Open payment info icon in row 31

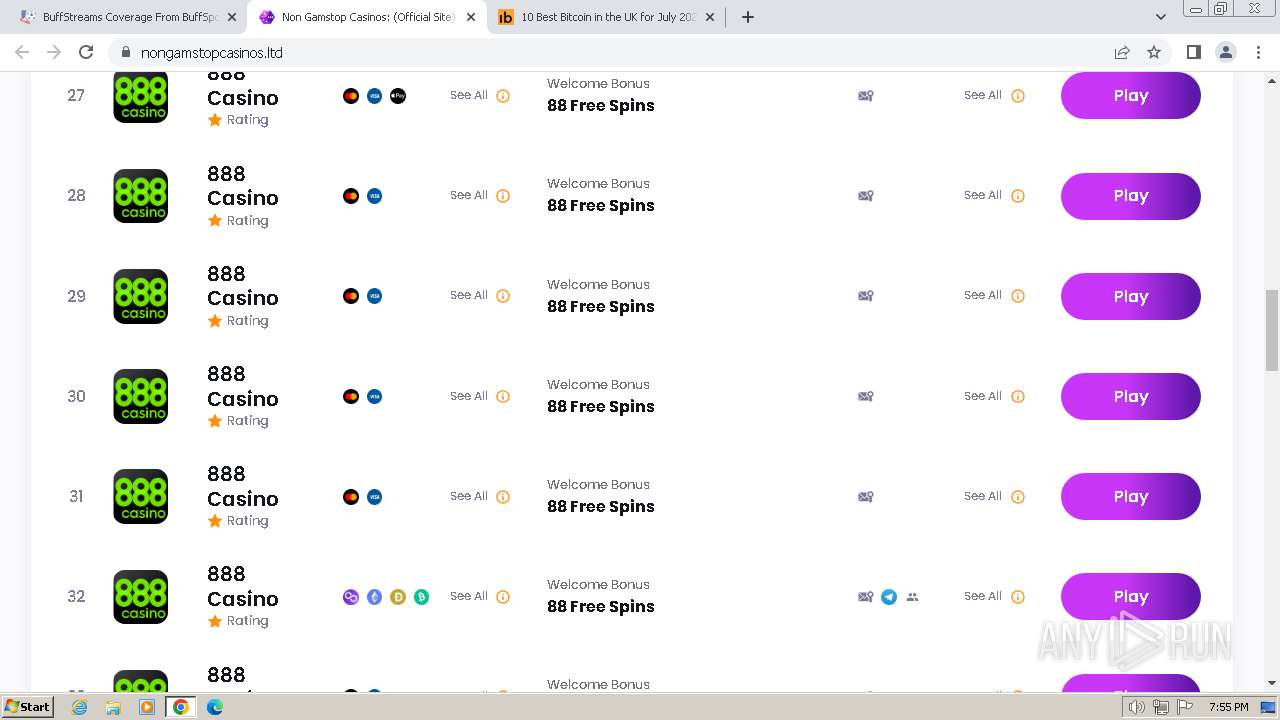tap(503, 497)
